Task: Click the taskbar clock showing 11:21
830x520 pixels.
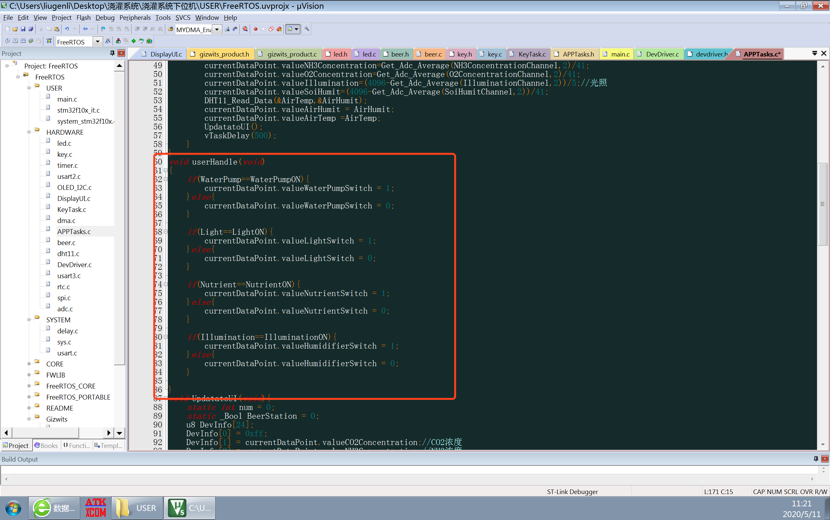Action: coord(801,504)
